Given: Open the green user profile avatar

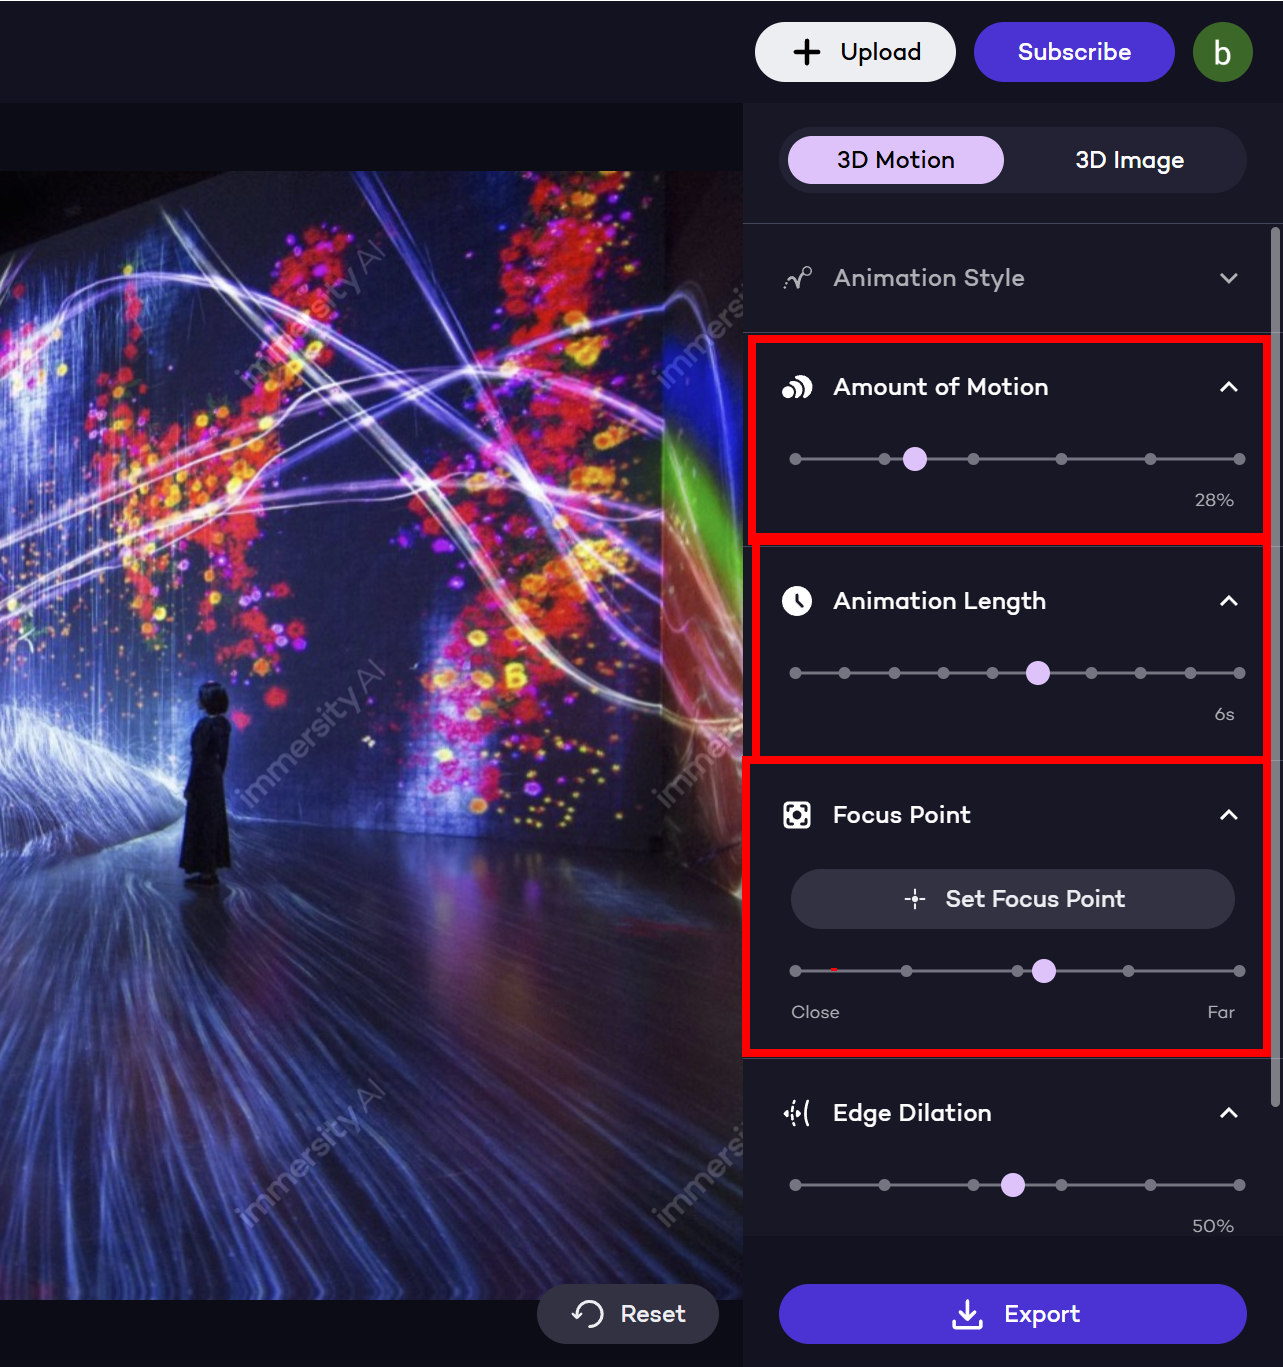Looking at the screenshot, I should 1222,52.
